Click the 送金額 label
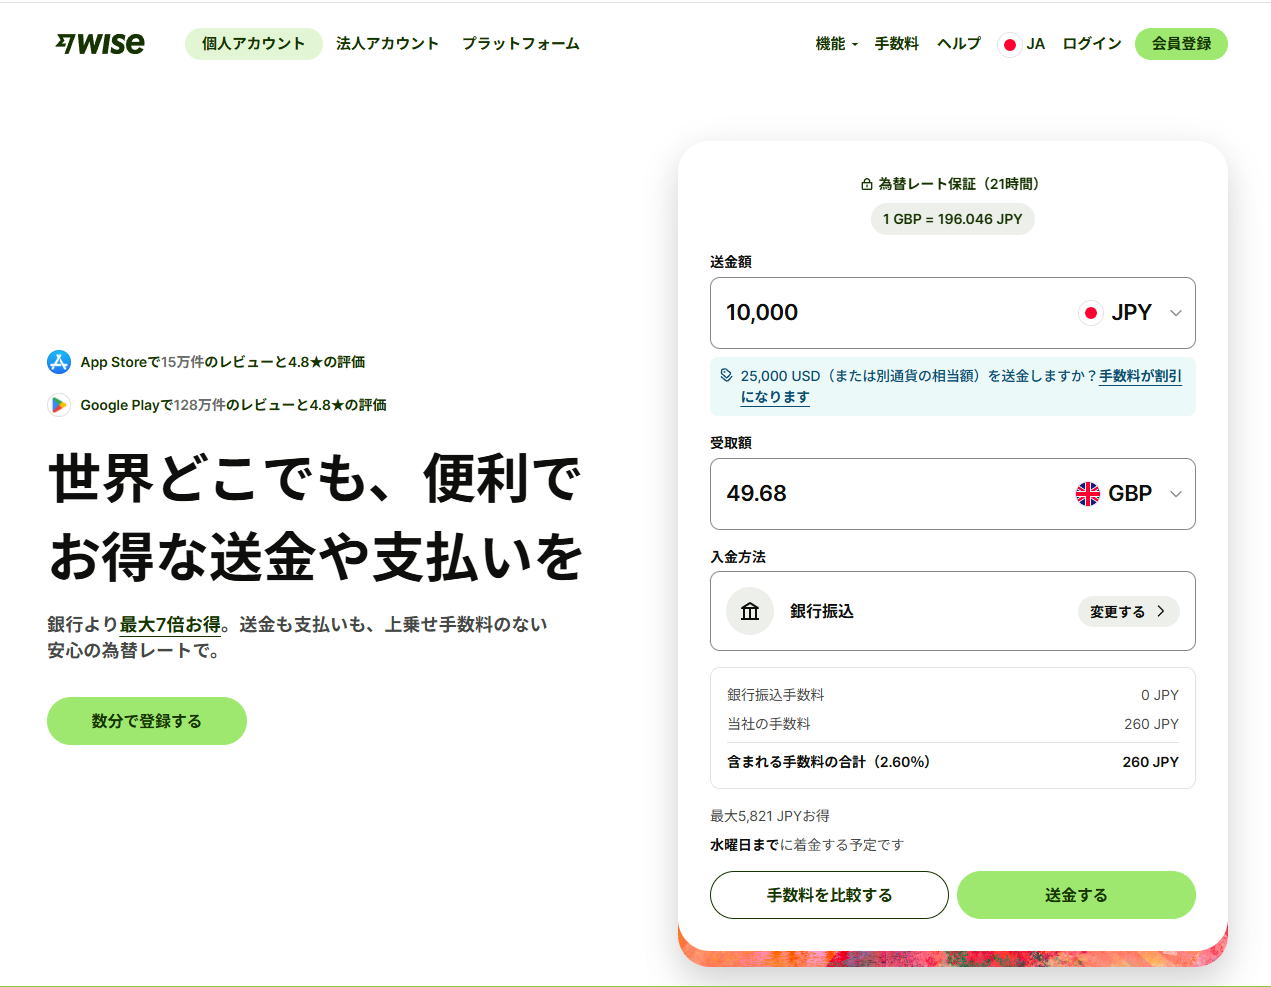 tap(731, 262)
